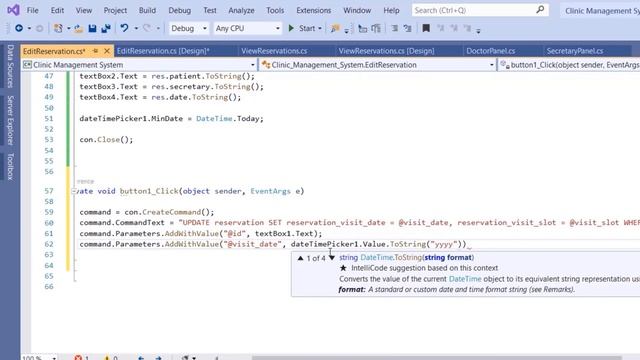Open the button1_Click member dropdown

pos(569,65)
